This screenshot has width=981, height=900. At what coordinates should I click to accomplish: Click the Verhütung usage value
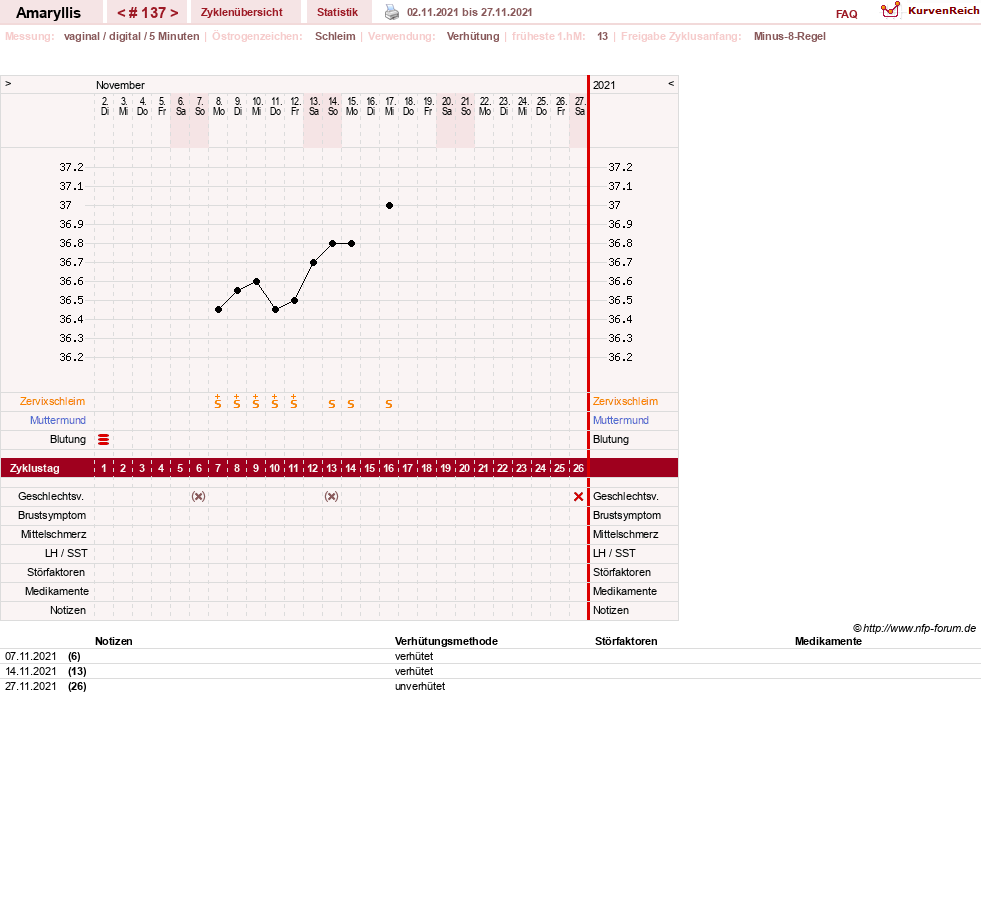point(473,36)
